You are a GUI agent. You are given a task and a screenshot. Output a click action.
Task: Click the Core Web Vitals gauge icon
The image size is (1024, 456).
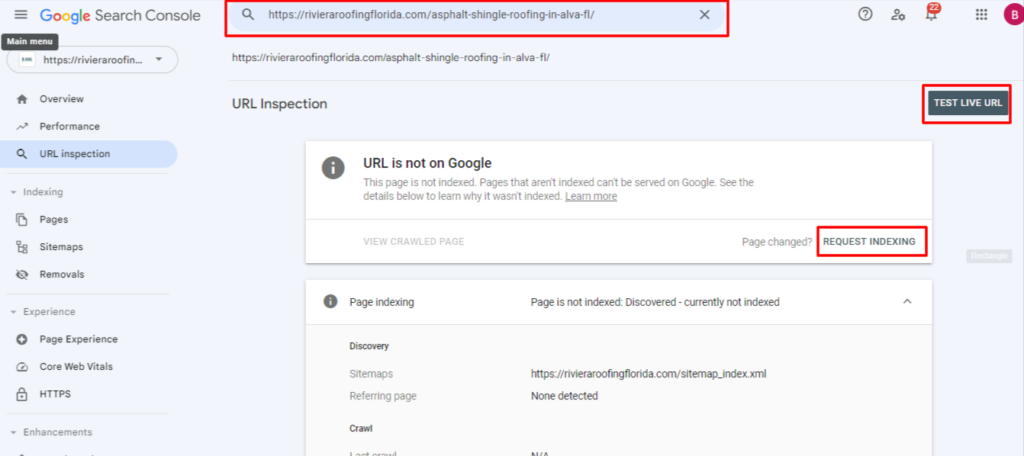(x=22, y=366)
